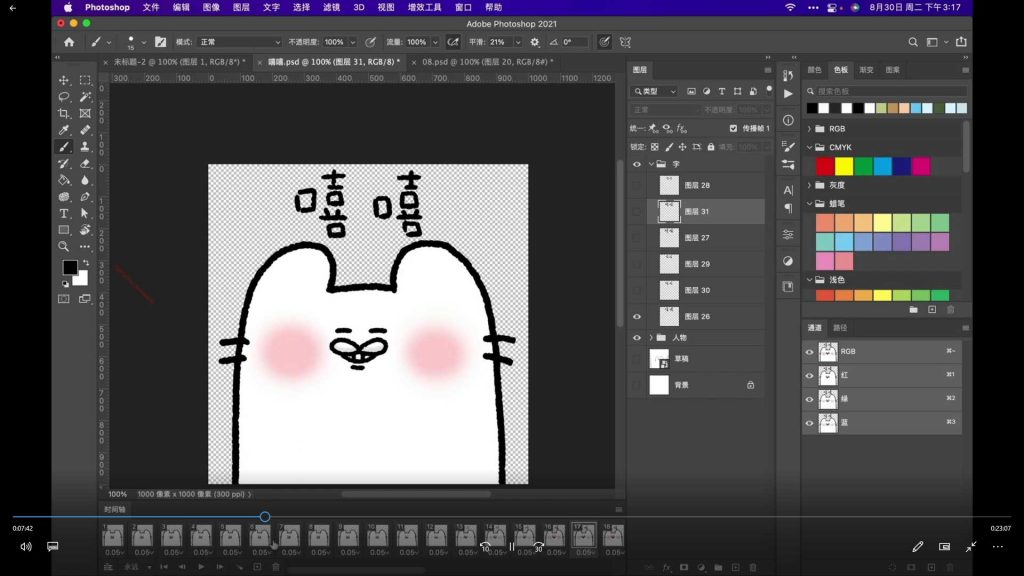Viewport: 1024px width, 576px height.
Task: Pick the Eyedropper tool
Action: [x=64, y=130]
